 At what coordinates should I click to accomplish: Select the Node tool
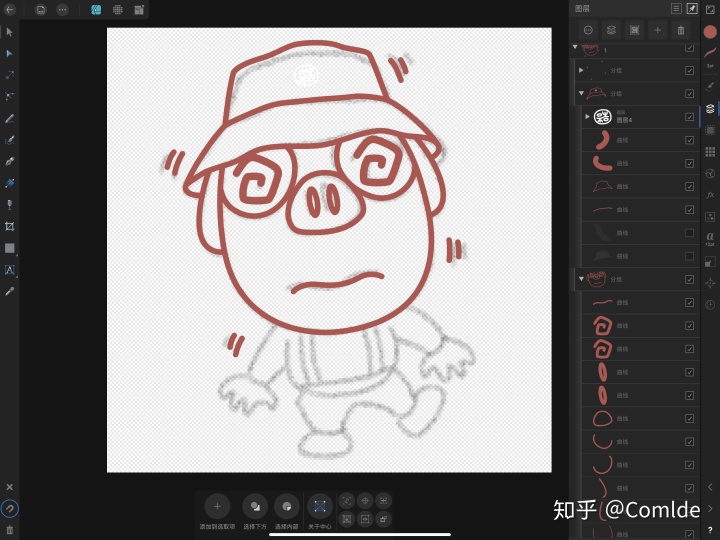9,54
